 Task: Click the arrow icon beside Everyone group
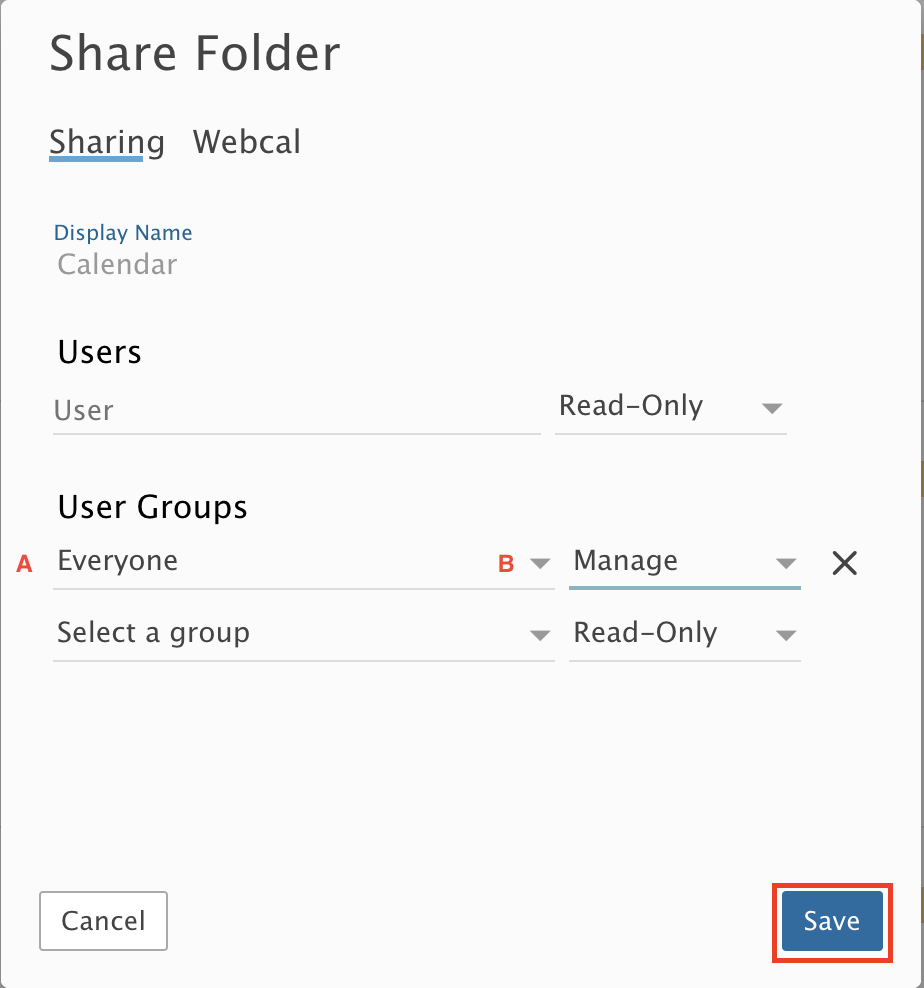tap(540, 563)
